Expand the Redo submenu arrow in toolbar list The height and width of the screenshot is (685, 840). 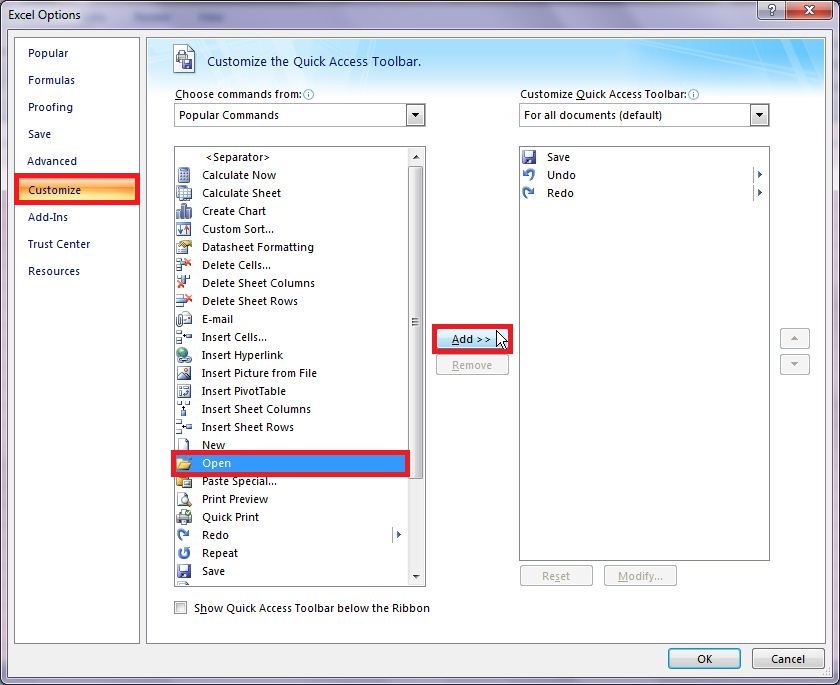tap(760, 193)
